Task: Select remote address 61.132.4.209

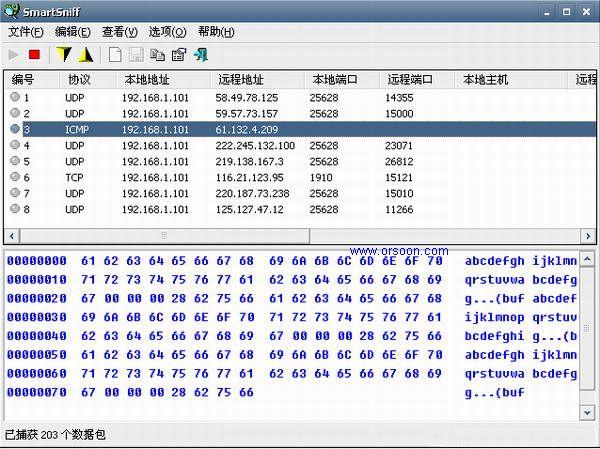Action: (246, 129)
